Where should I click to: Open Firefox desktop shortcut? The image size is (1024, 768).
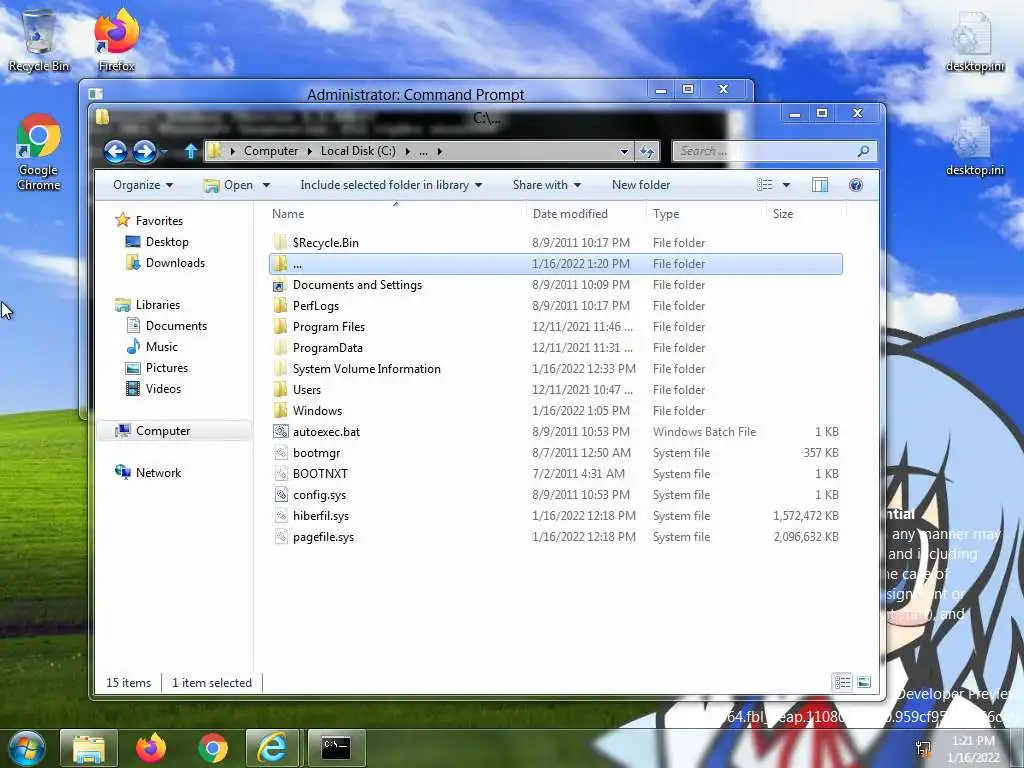tap(116, 40)
